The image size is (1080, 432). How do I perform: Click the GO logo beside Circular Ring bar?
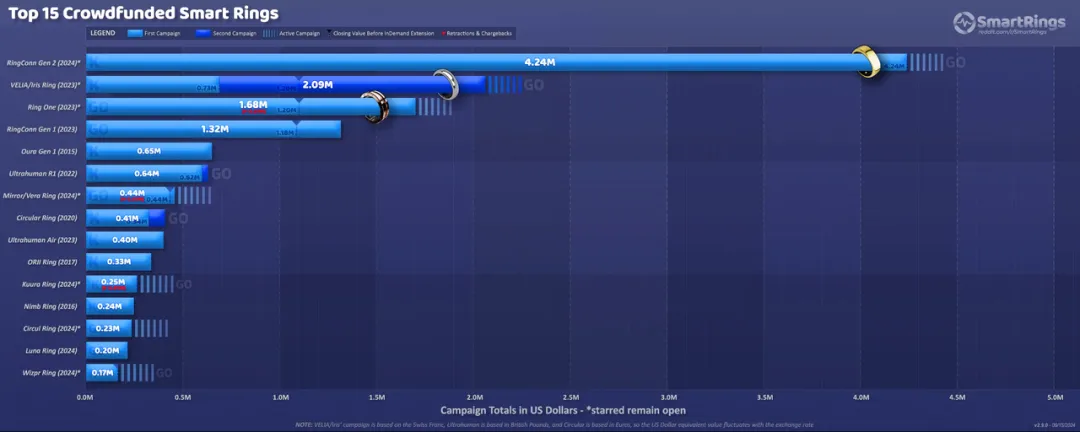tap(178, 218)
